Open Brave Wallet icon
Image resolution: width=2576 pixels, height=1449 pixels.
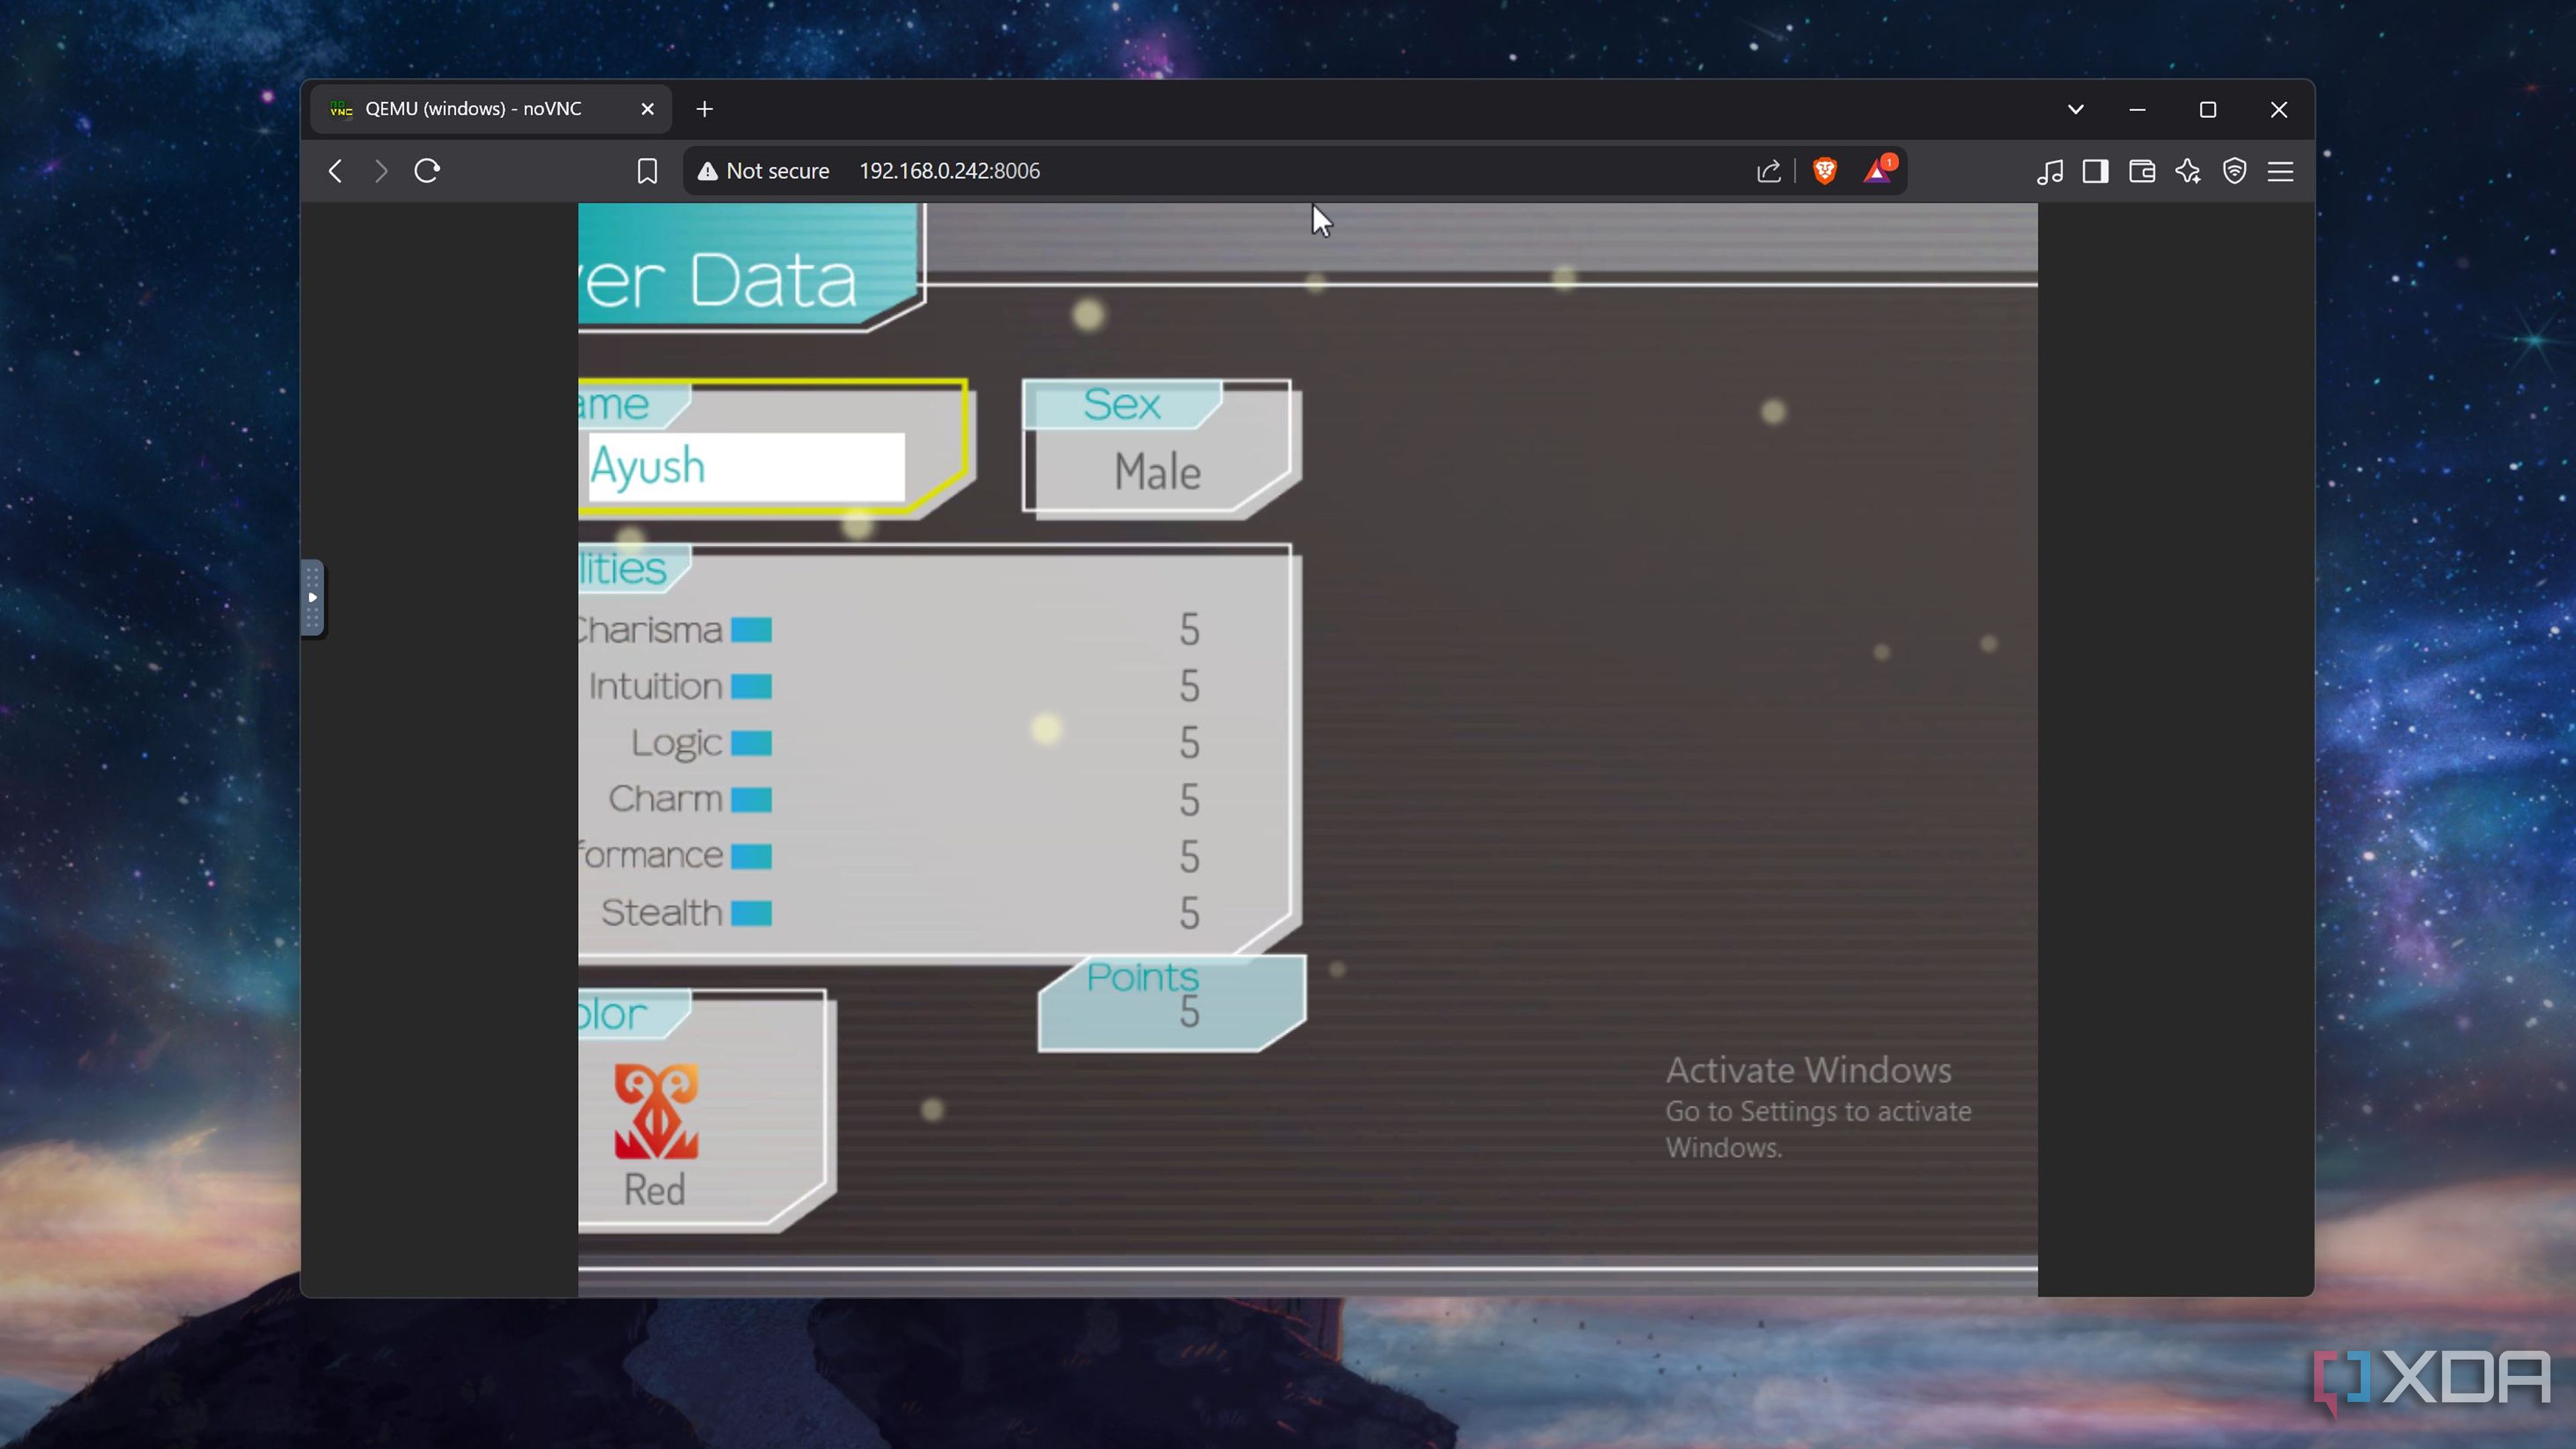(x=2142, y=171)
